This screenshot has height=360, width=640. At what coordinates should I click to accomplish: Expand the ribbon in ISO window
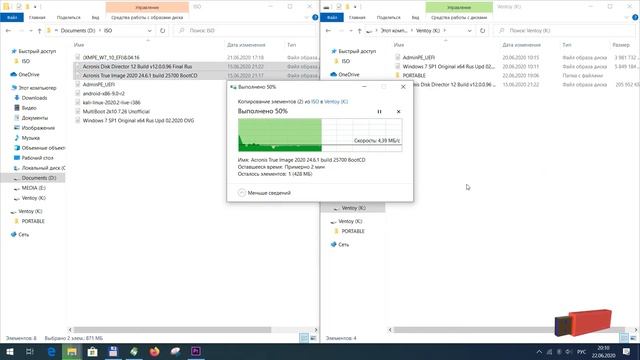coord(307,18)
